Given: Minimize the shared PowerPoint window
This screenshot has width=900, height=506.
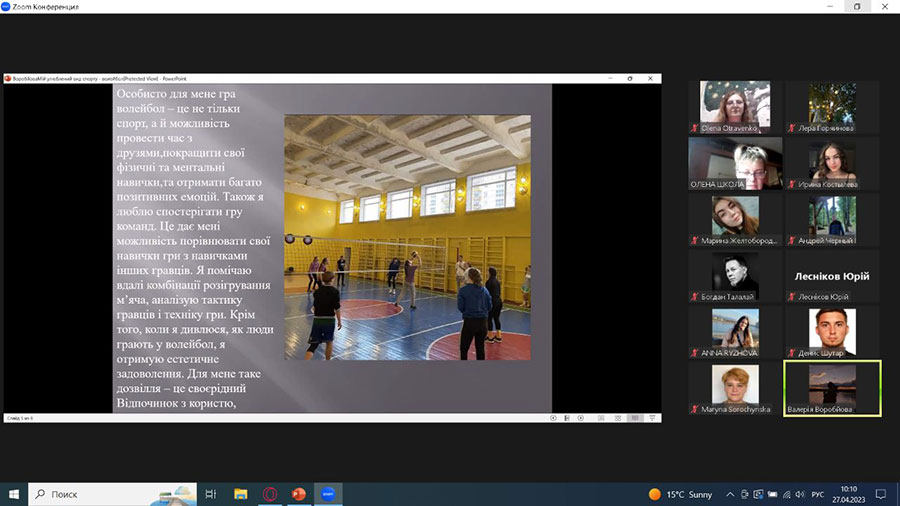Looking at the screenshot, I should point(610,79).
